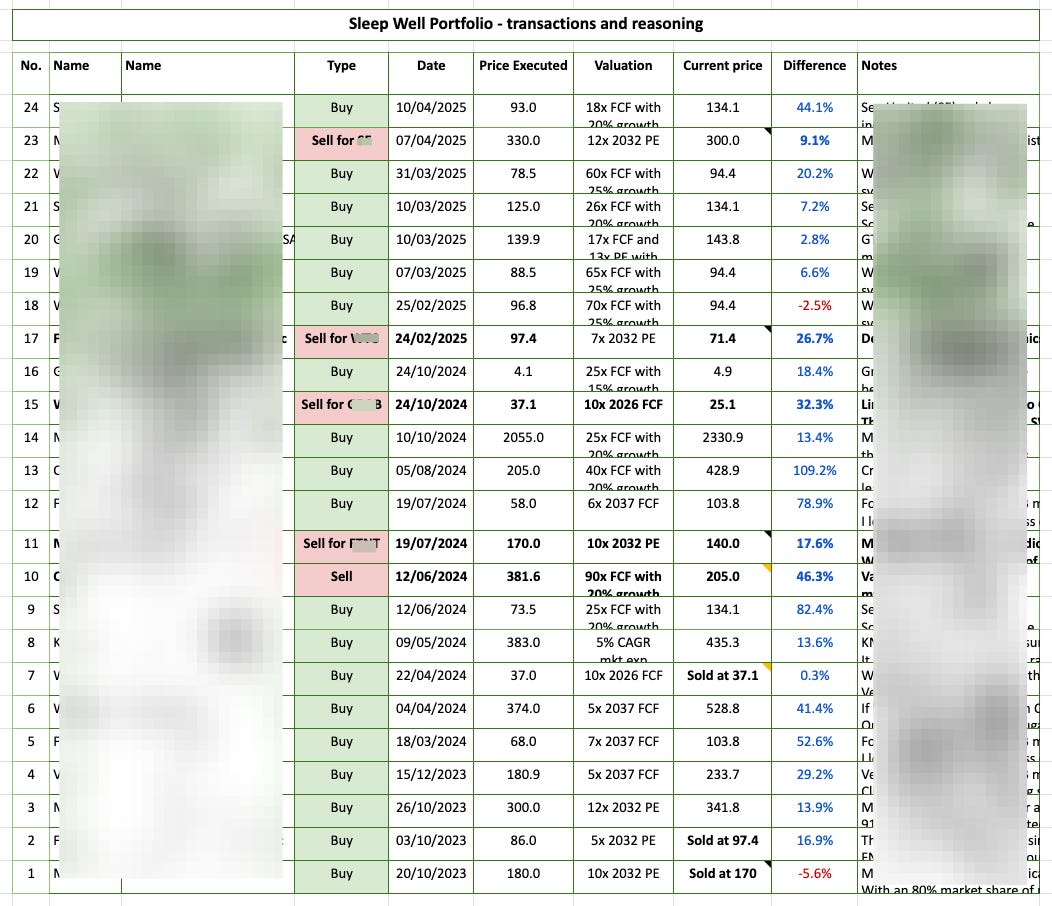
Task: Click the valuation cell "6x 2037 FCF"
Action: tap(623, 510)
